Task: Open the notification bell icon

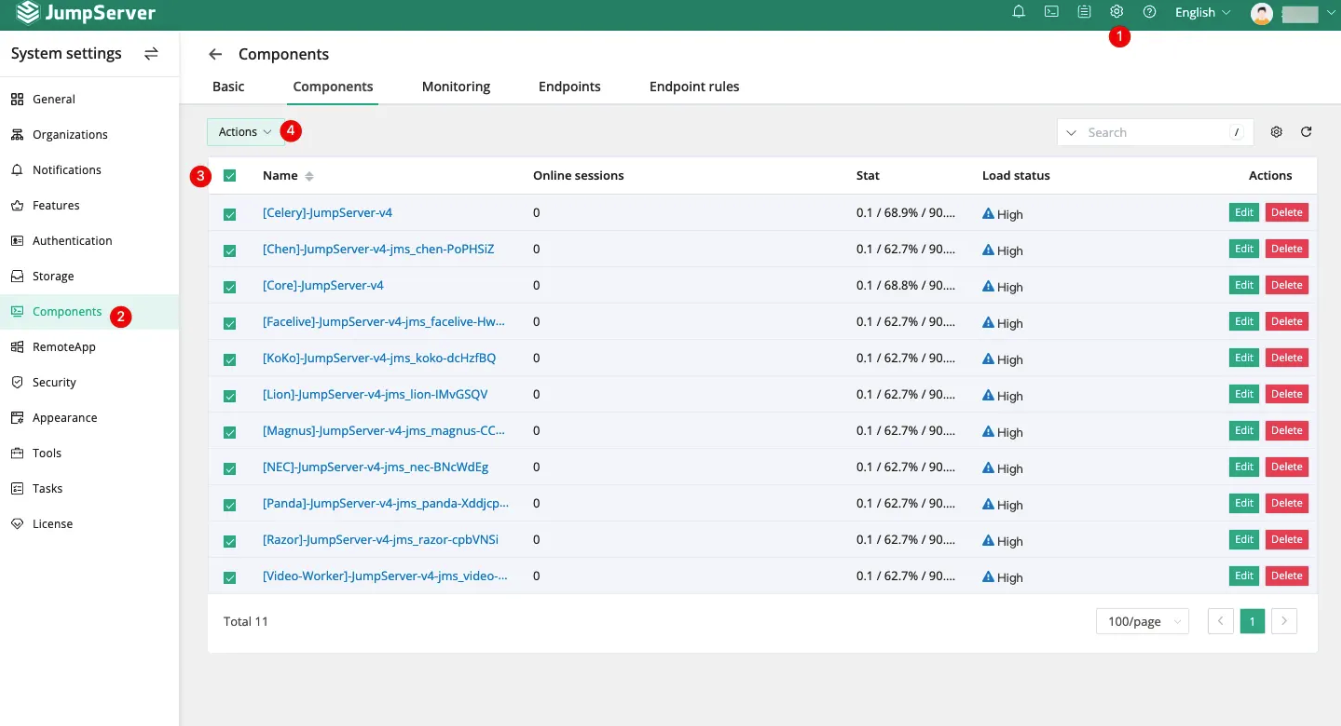Action: tap(1019, 12)
